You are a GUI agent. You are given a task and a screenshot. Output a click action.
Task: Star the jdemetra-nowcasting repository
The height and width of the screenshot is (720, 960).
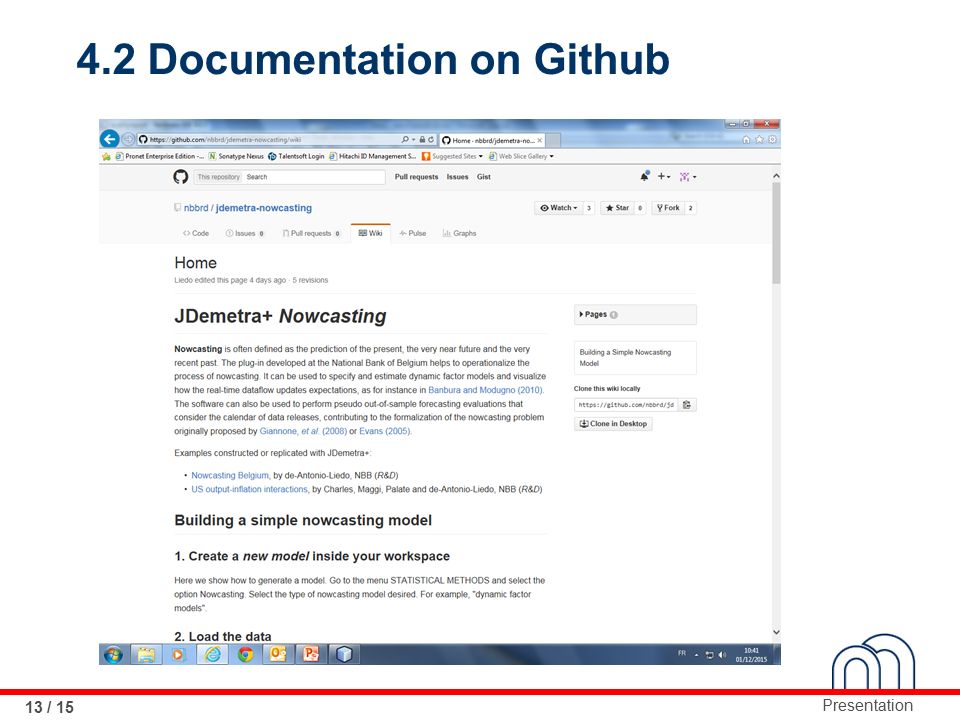coord(617,208)
